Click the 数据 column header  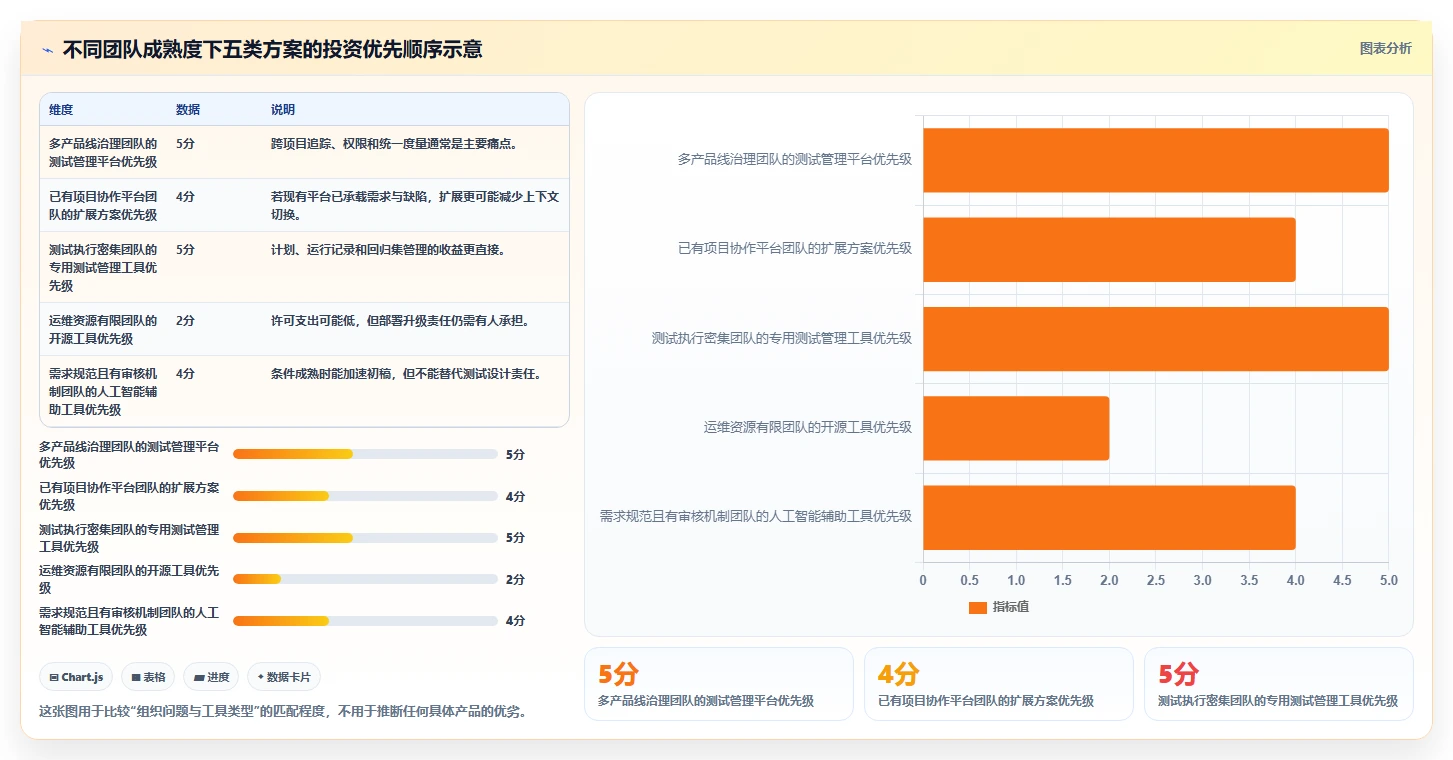[188, 110]
